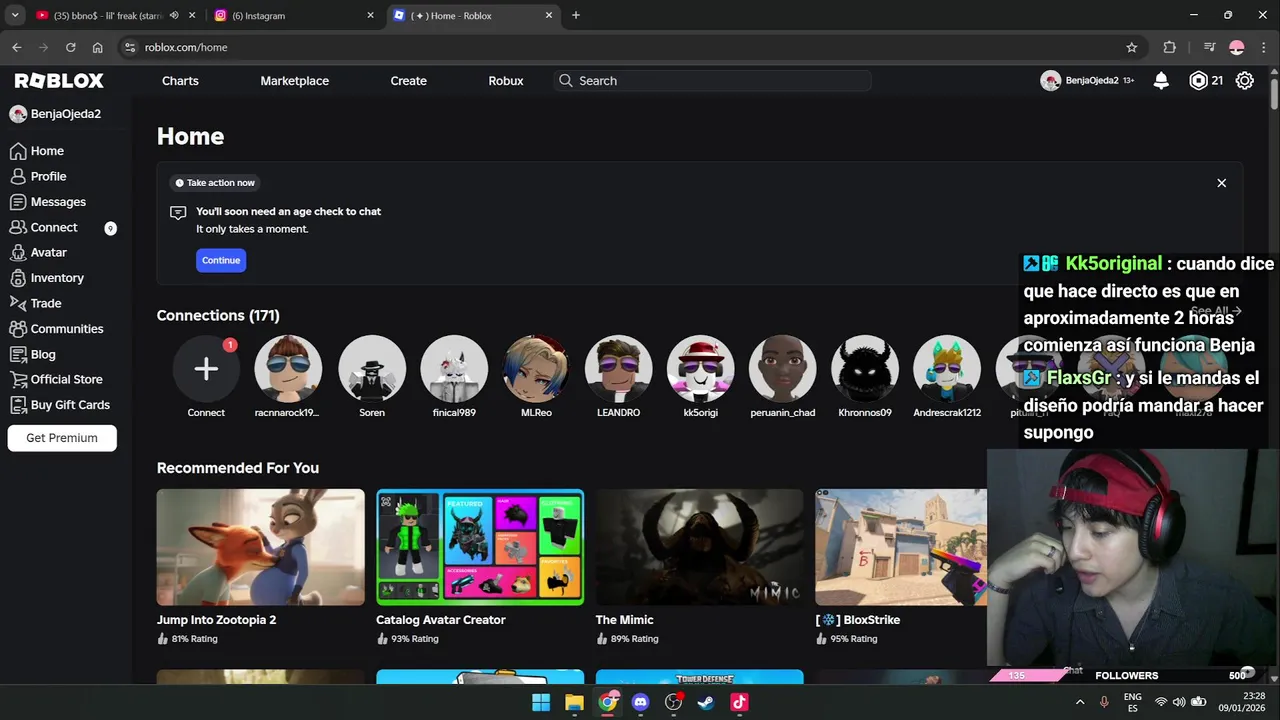Open Marketplace in the Roblox nav

tap(295, 81)
